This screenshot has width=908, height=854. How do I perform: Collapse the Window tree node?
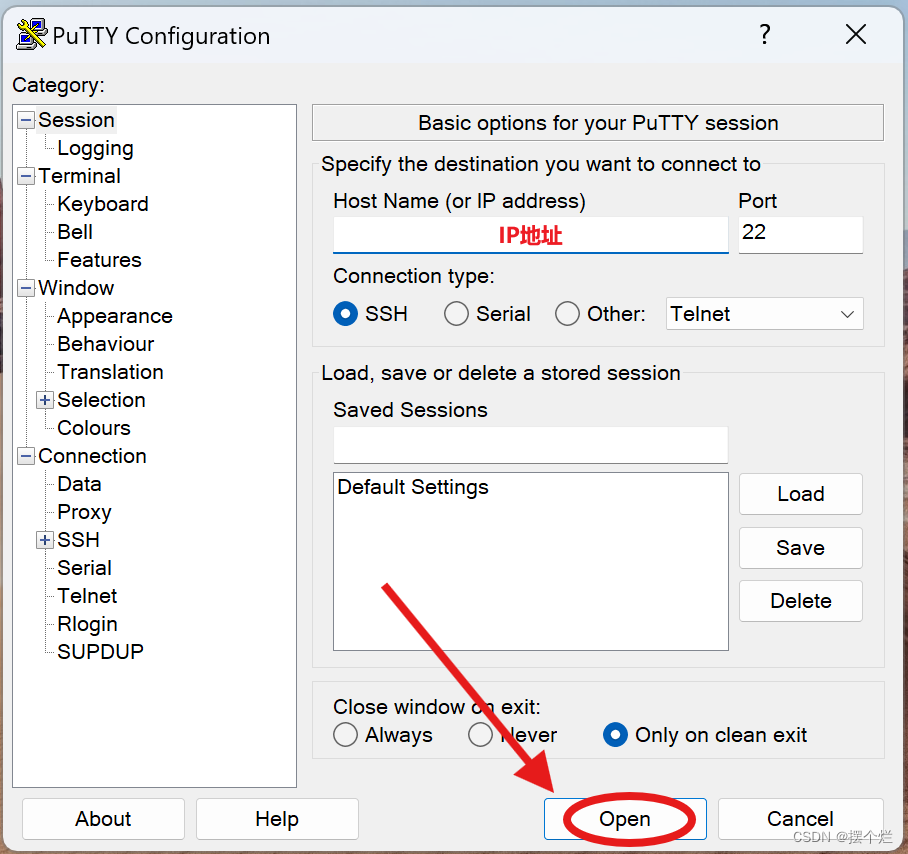[x=26, y=288]
